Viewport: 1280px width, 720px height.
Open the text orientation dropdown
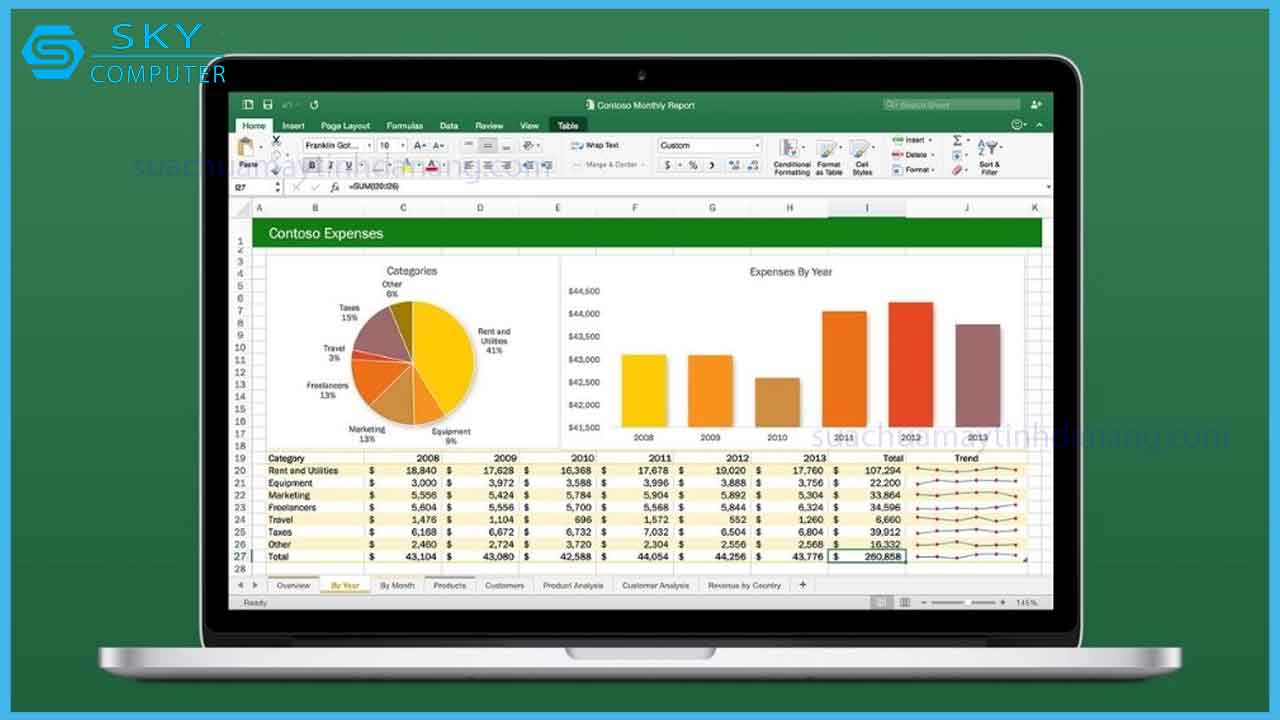click(530, 145)
